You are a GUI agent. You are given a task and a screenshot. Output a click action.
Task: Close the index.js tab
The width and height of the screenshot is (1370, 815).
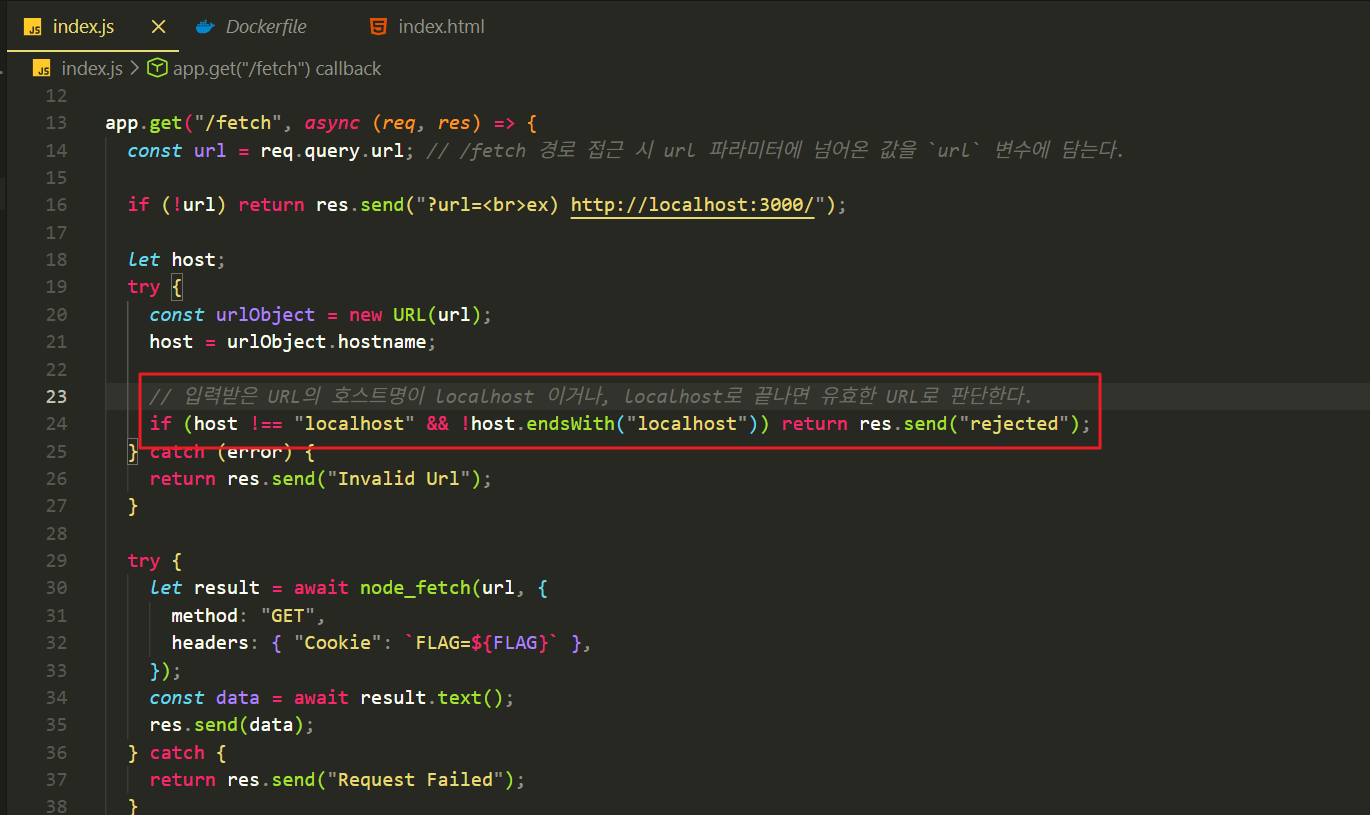158,27
